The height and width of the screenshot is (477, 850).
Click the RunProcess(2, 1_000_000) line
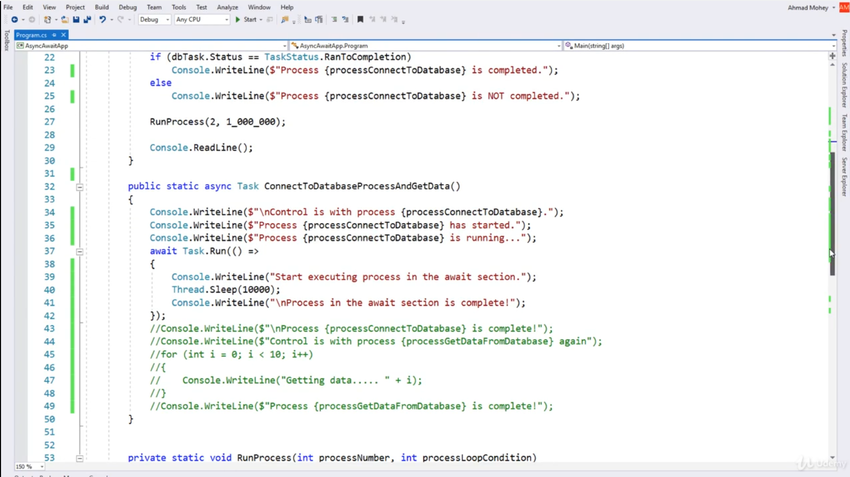pyautogui.click(x=217, y=122)
